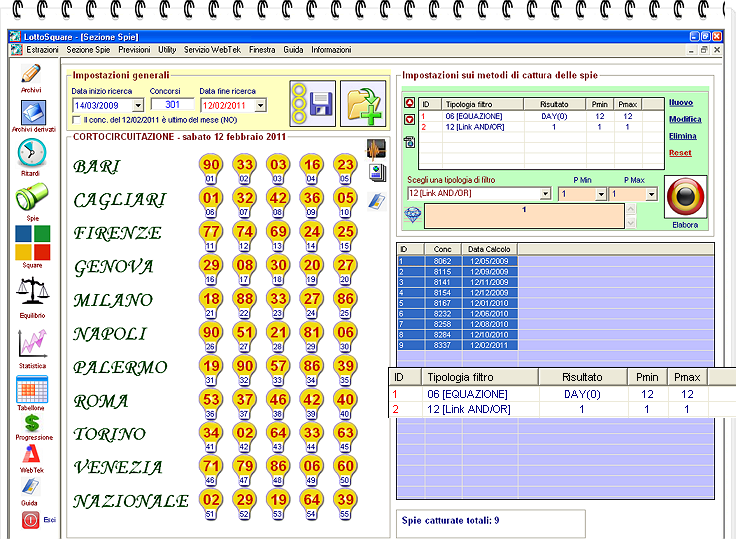Select result row dated 12/10/2010
736x539 pixels.
coord(458,335)
